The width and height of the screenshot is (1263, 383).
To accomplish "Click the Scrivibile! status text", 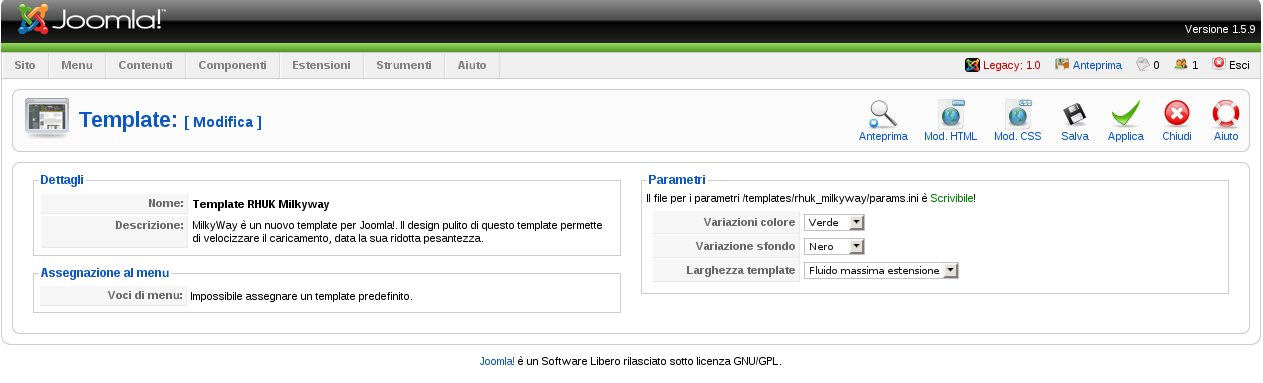I will pyautogui.click(x=952, y=198).
